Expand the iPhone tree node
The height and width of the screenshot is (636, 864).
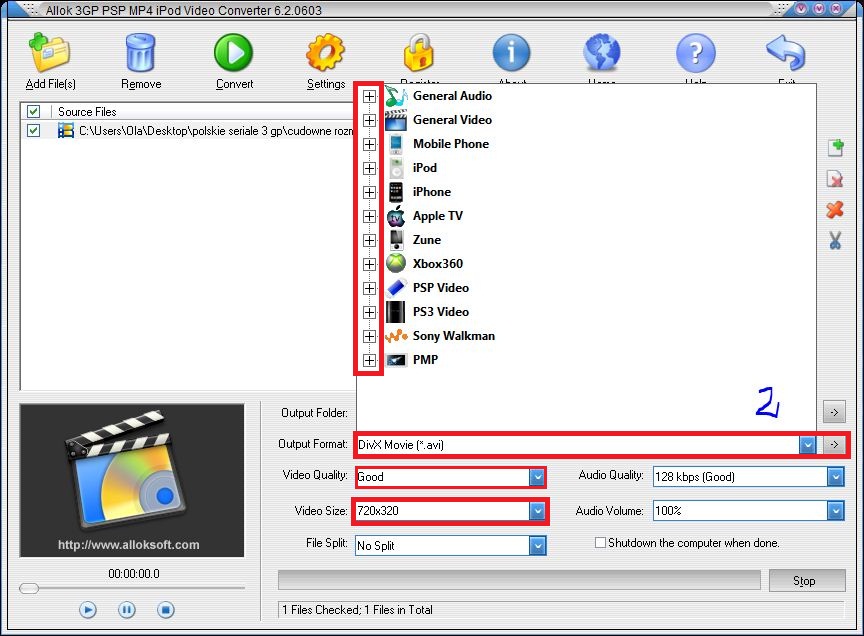[370, 192]
